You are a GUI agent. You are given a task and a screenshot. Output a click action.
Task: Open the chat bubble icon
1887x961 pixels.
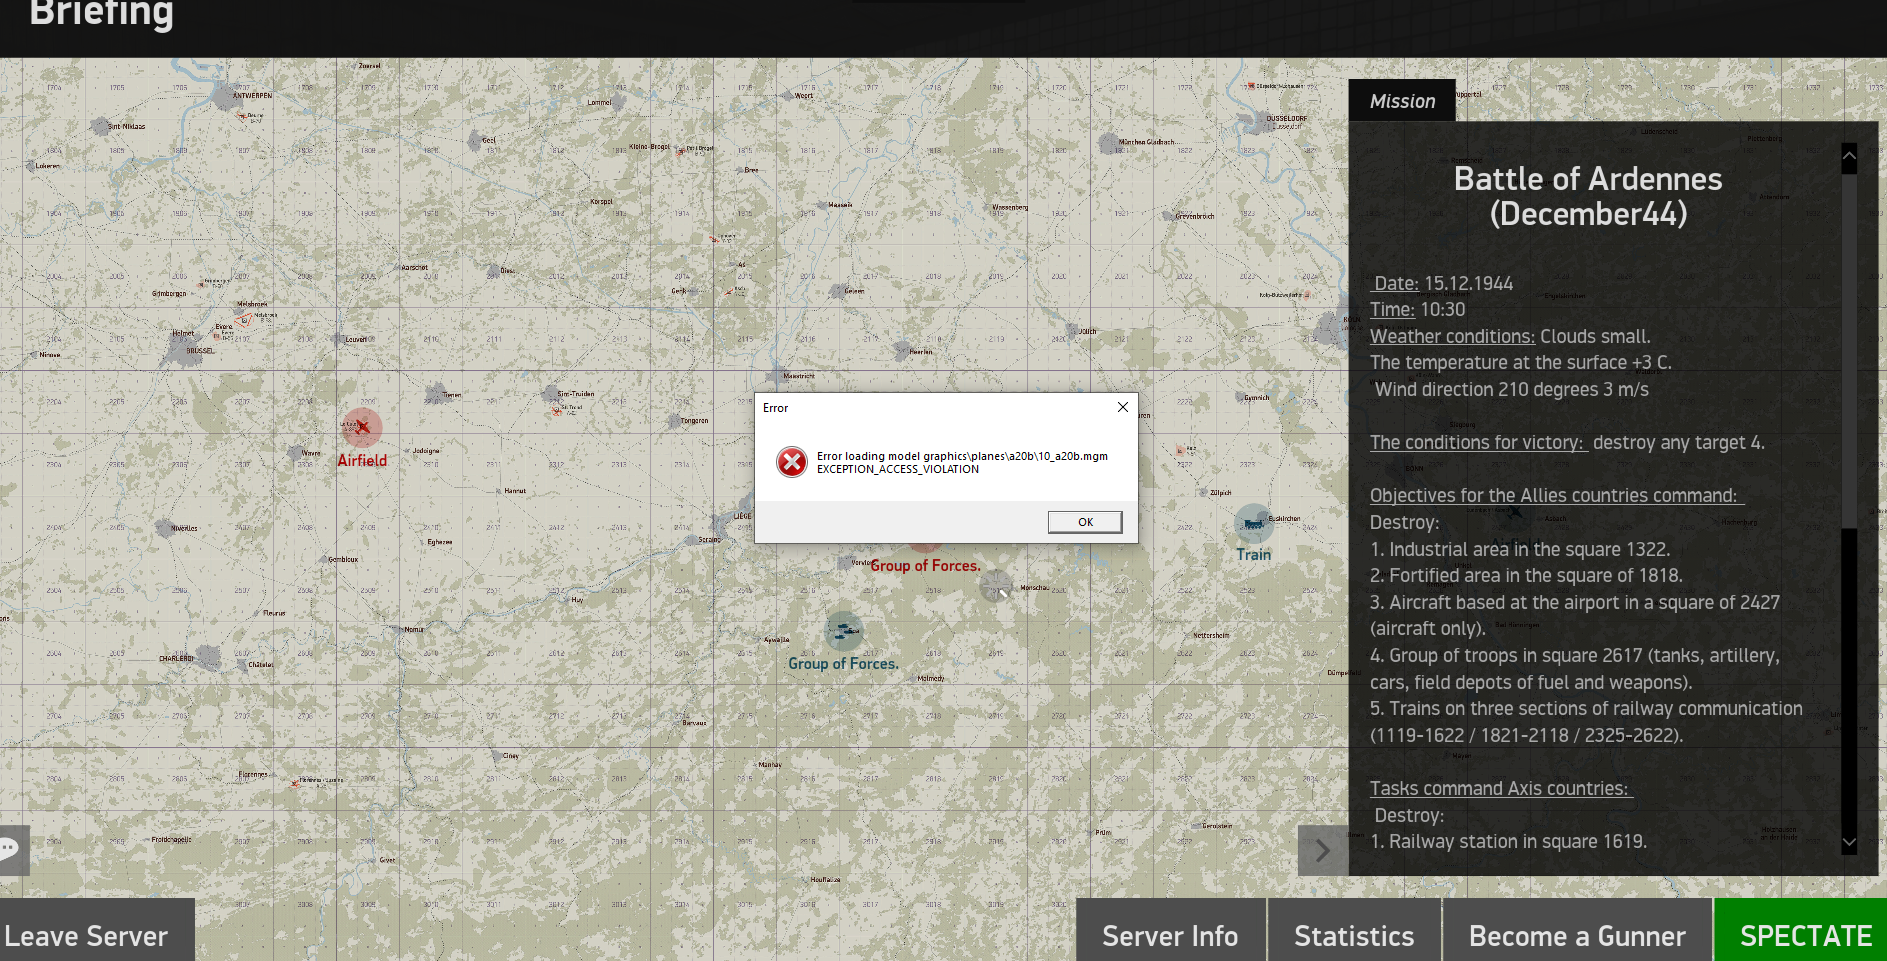click(x=11, y=849)
